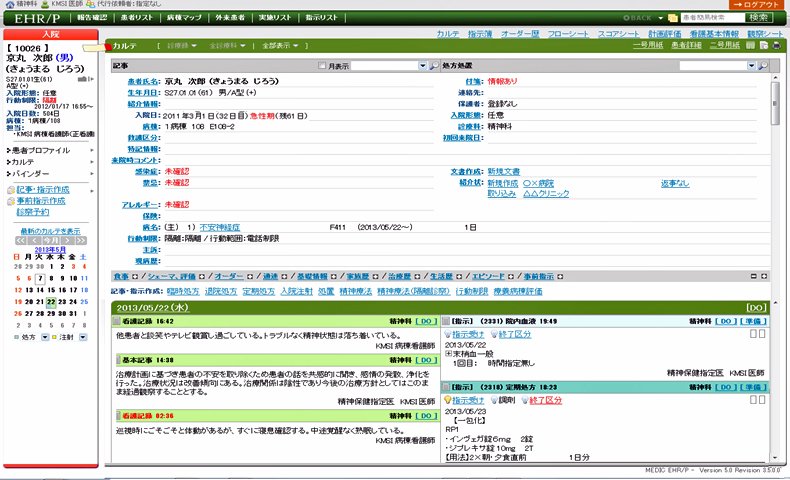Click the plus icon next to 末梢血一般
Image resolution: width=790 pixels, height=480 pixels.
[x=448, y=354]
